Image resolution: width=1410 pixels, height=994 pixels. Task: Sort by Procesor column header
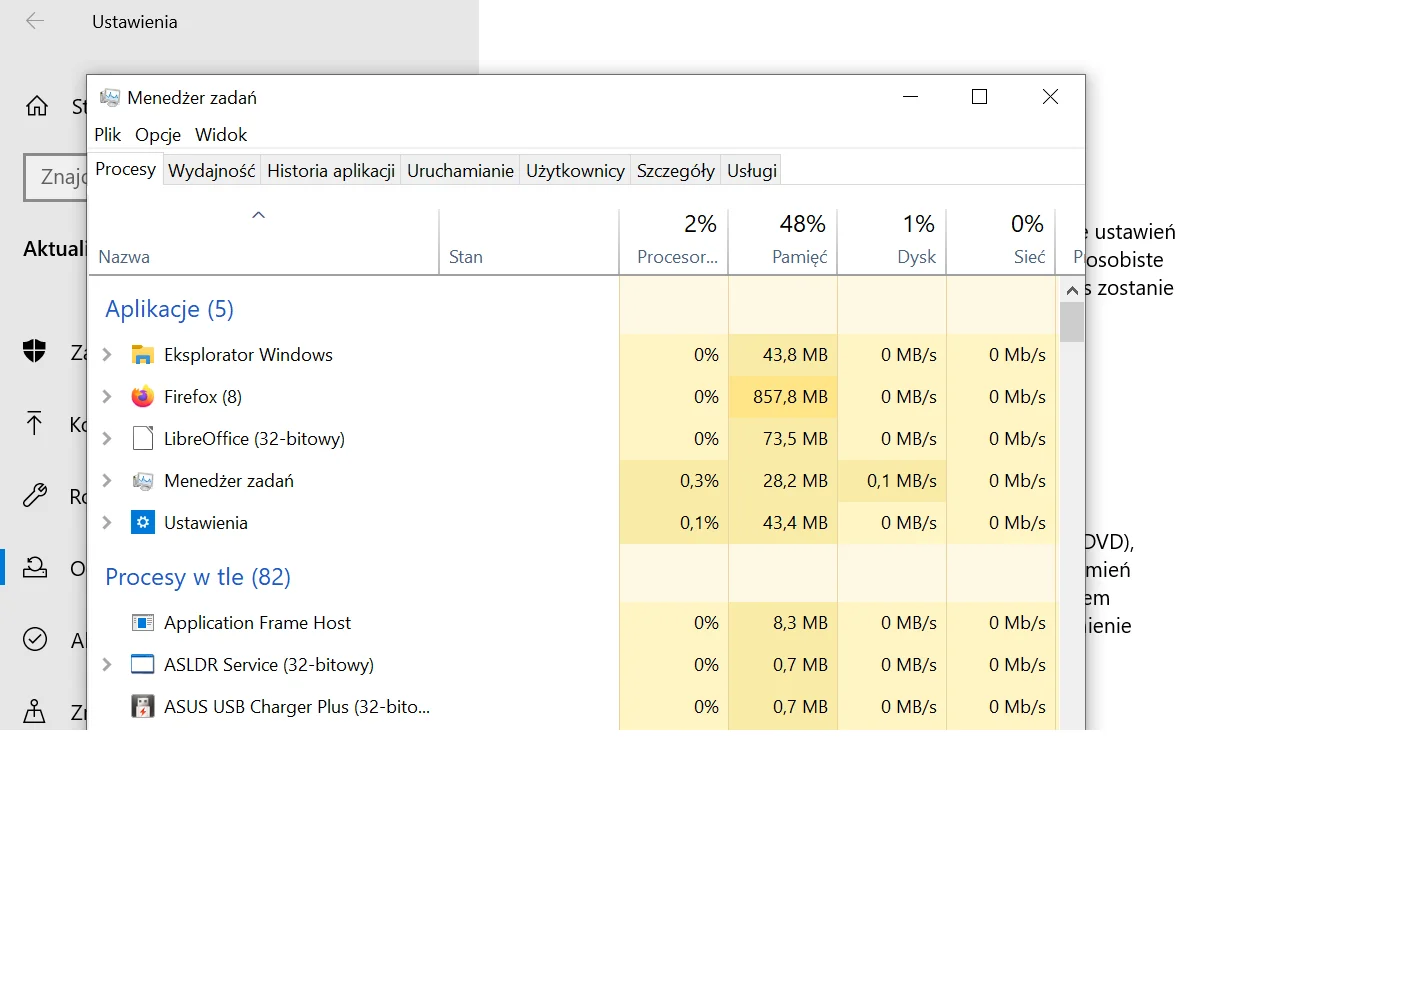click(x=674, y=241)
